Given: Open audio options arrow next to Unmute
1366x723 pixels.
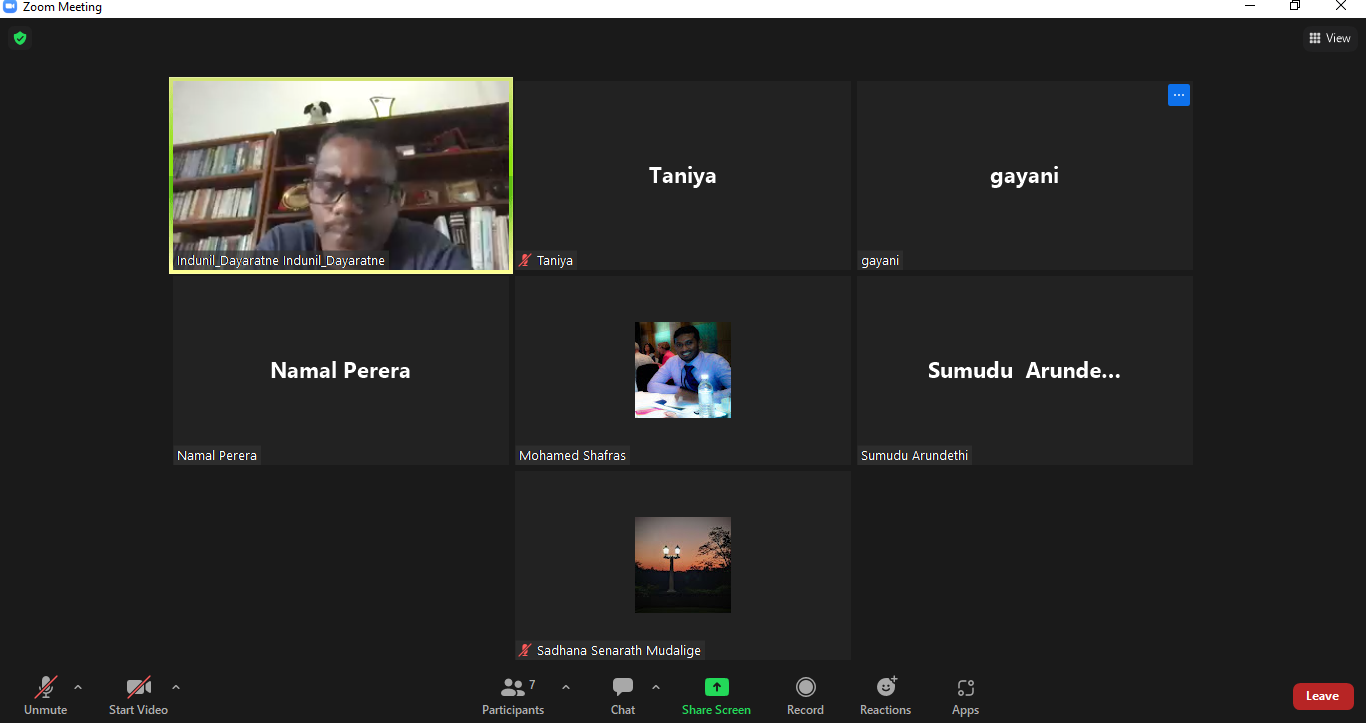Looking at the screenshot, I should tap(78, 687).
